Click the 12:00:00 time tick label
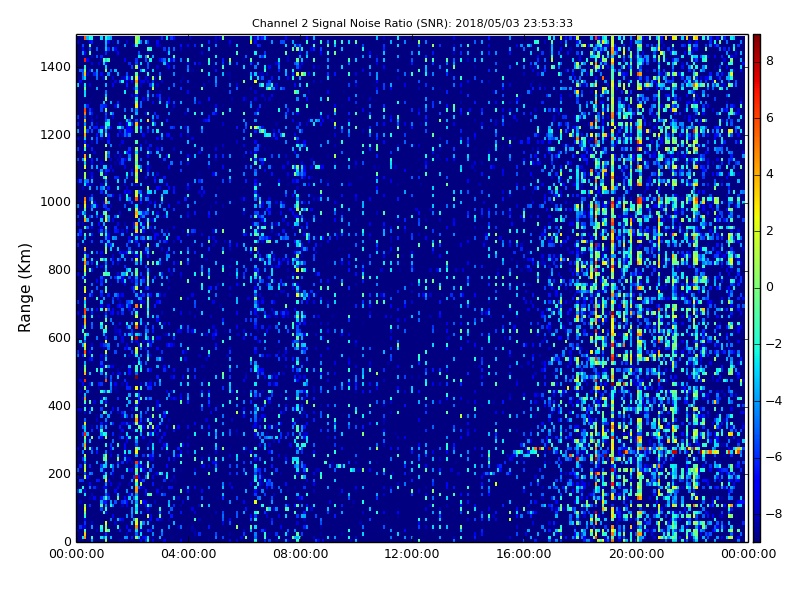800x600 pixels. coord(412,554)
